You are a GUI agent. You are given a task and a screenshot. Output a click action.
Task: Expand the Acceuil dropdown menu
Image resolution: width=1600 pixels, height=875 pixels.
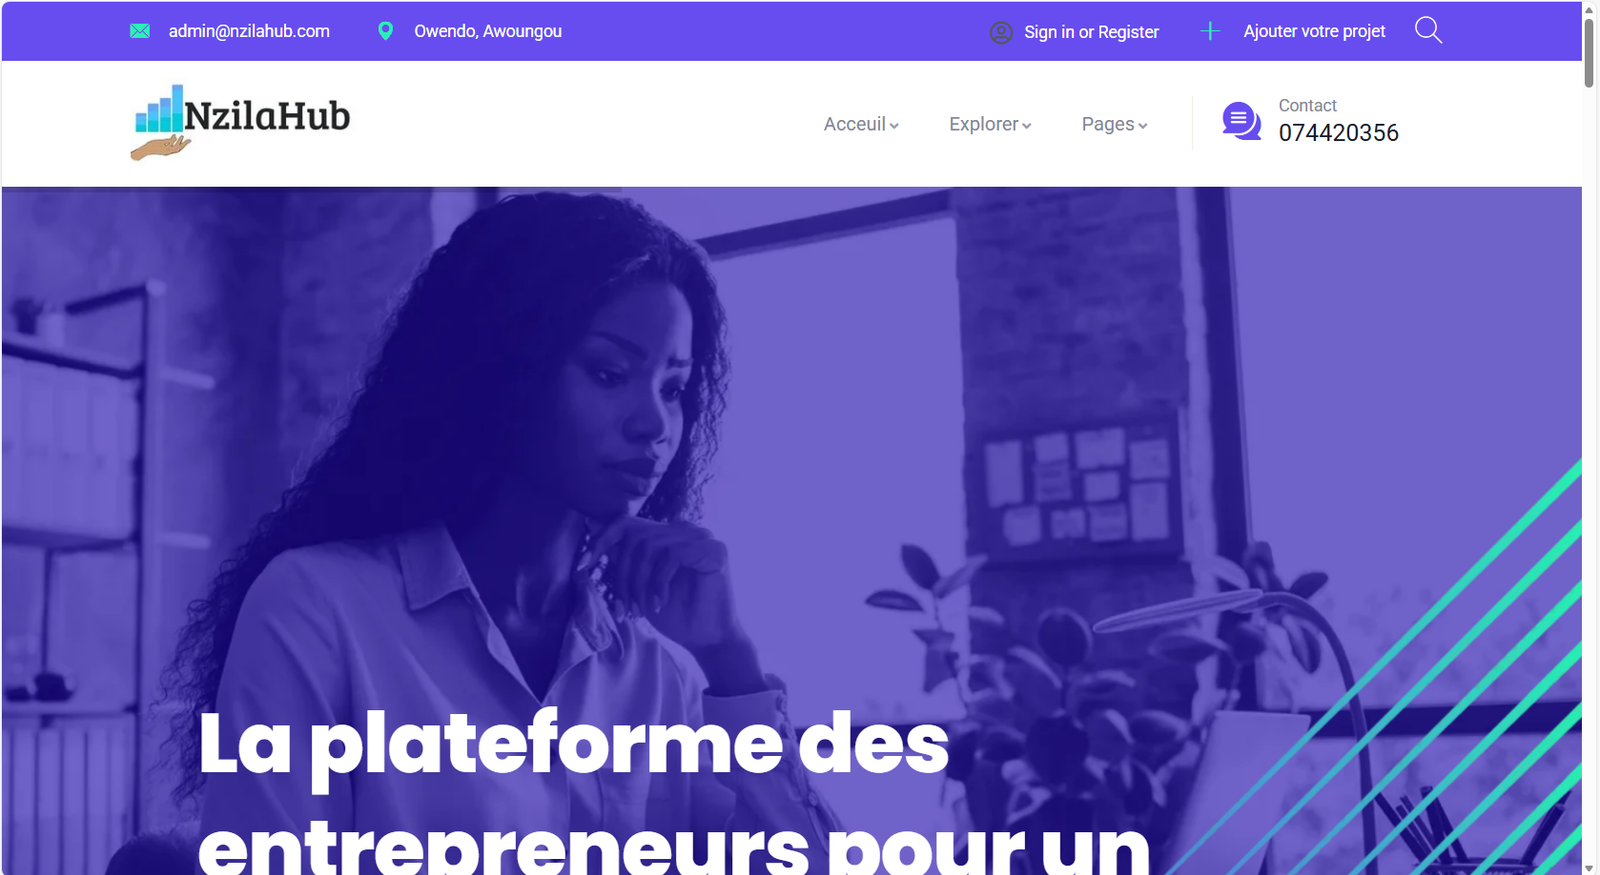point(861,124)
